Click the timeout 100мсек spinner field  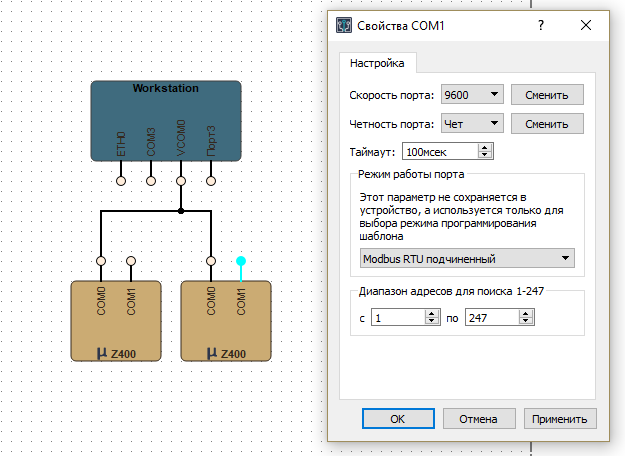point(440,152)
